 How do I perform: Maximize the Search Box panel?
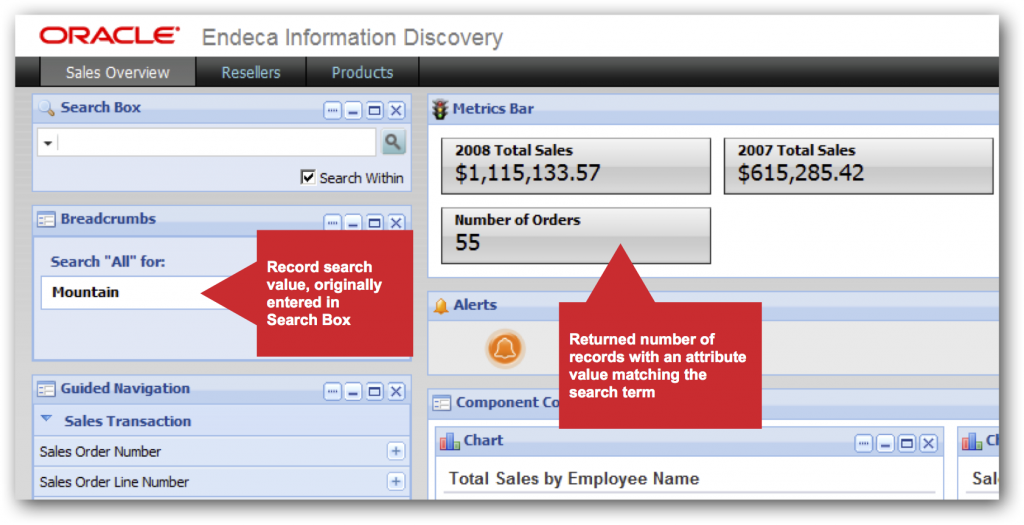(x=374, y=110)
